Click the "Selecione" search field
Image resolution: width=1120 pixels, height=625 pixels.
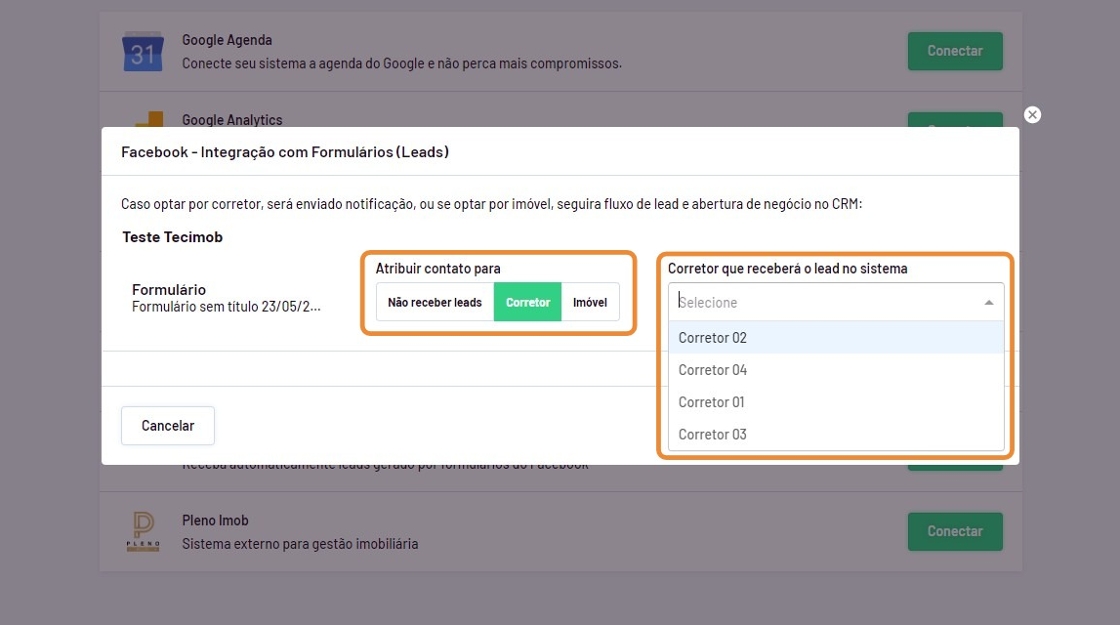(820, 302)
